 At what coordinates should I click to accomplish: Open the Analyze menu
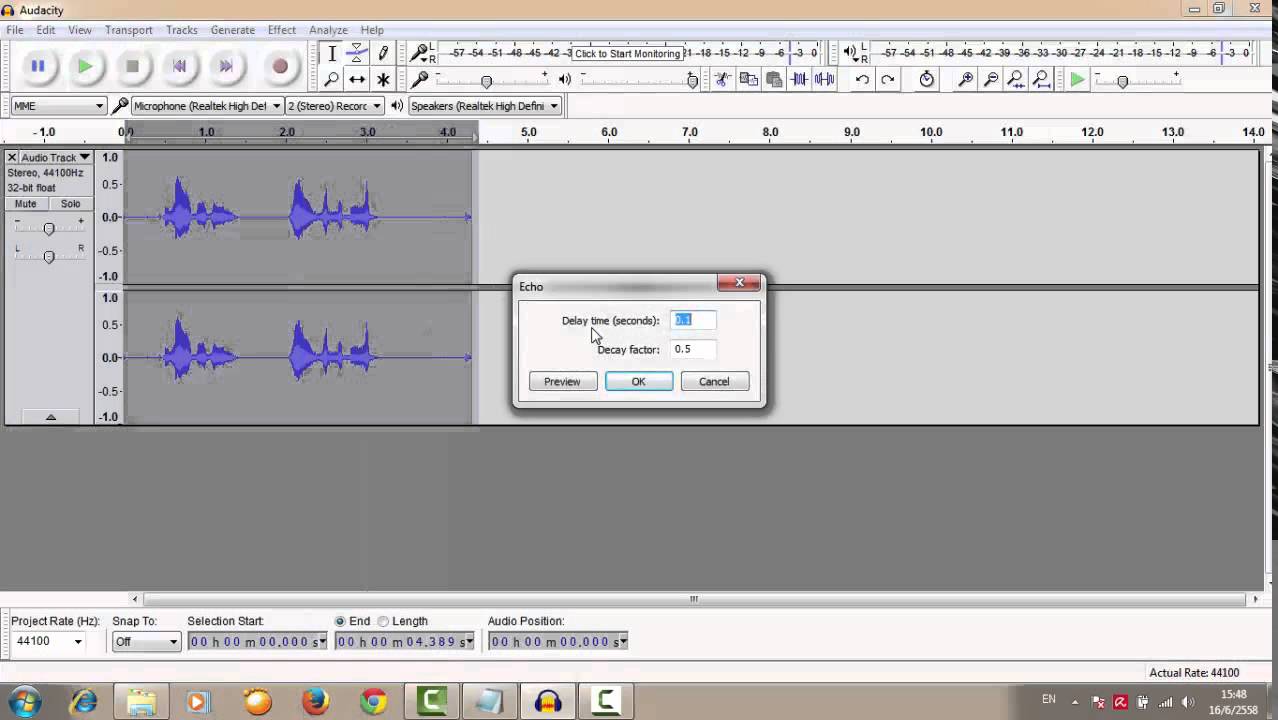coord(328,30)
